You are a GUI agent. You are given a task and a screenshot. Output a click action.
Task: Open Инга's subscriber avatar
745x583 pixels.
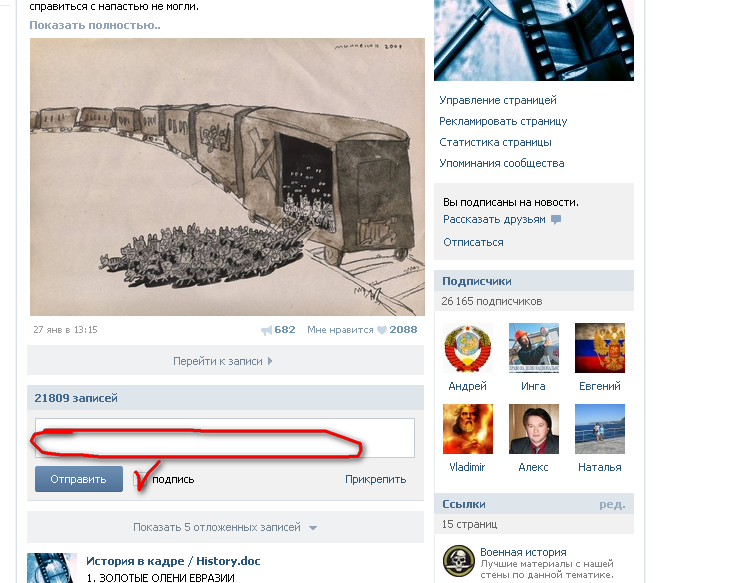point(534,348)
